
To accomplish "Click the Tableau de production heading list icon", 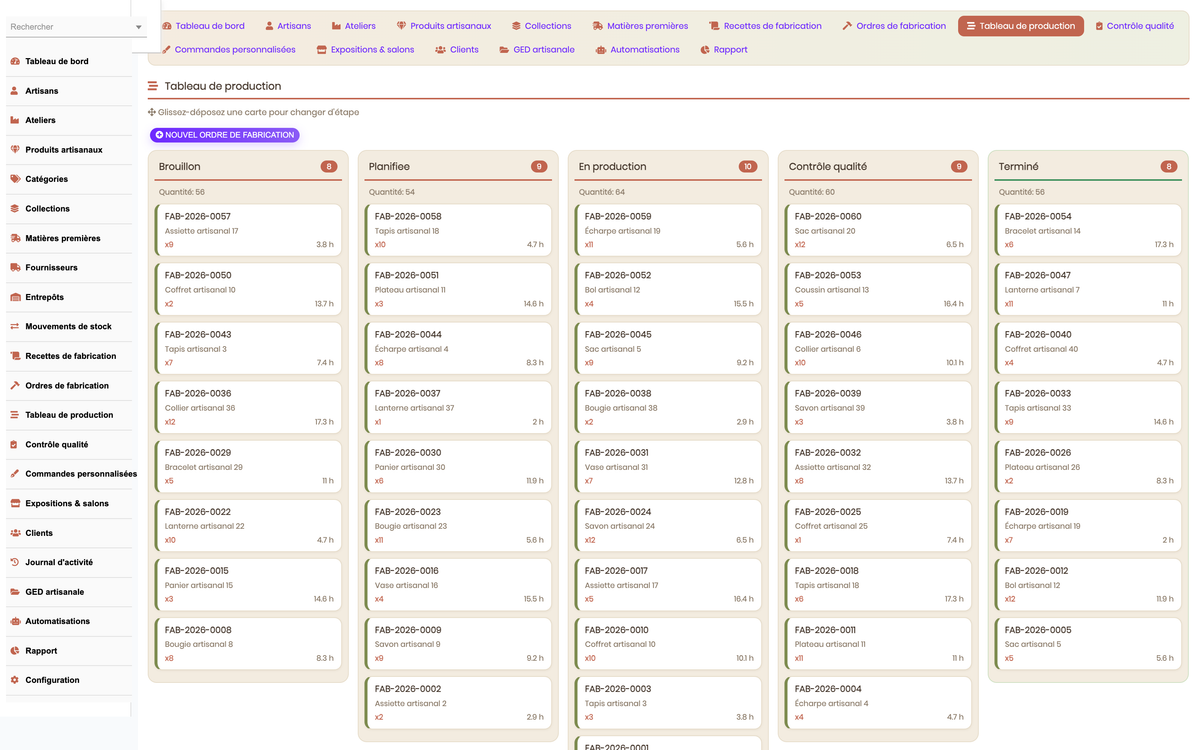I will point(153,86).
